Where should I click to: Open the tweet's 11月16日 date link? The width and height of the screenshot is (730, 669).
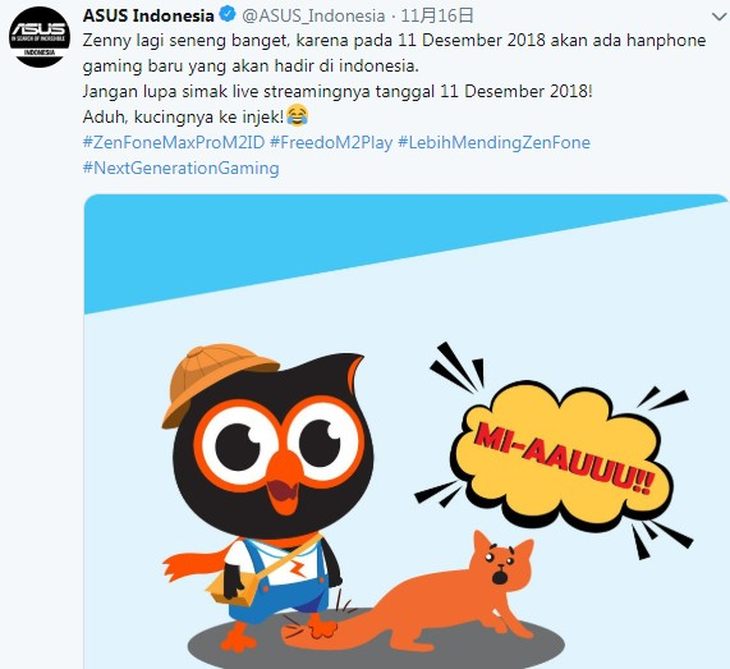(x=437, y=16)
